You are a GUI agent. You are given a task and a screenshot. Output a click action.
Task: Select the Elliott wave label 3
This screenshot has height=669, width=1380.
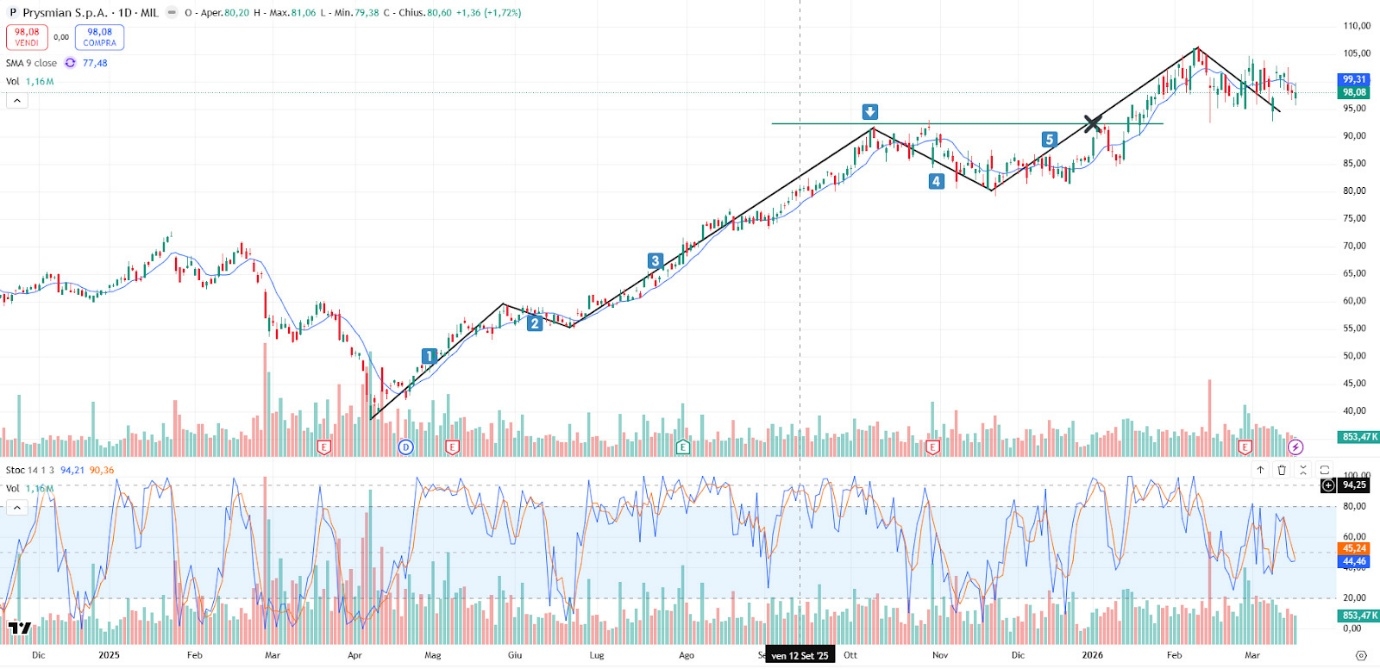point(655,261)
